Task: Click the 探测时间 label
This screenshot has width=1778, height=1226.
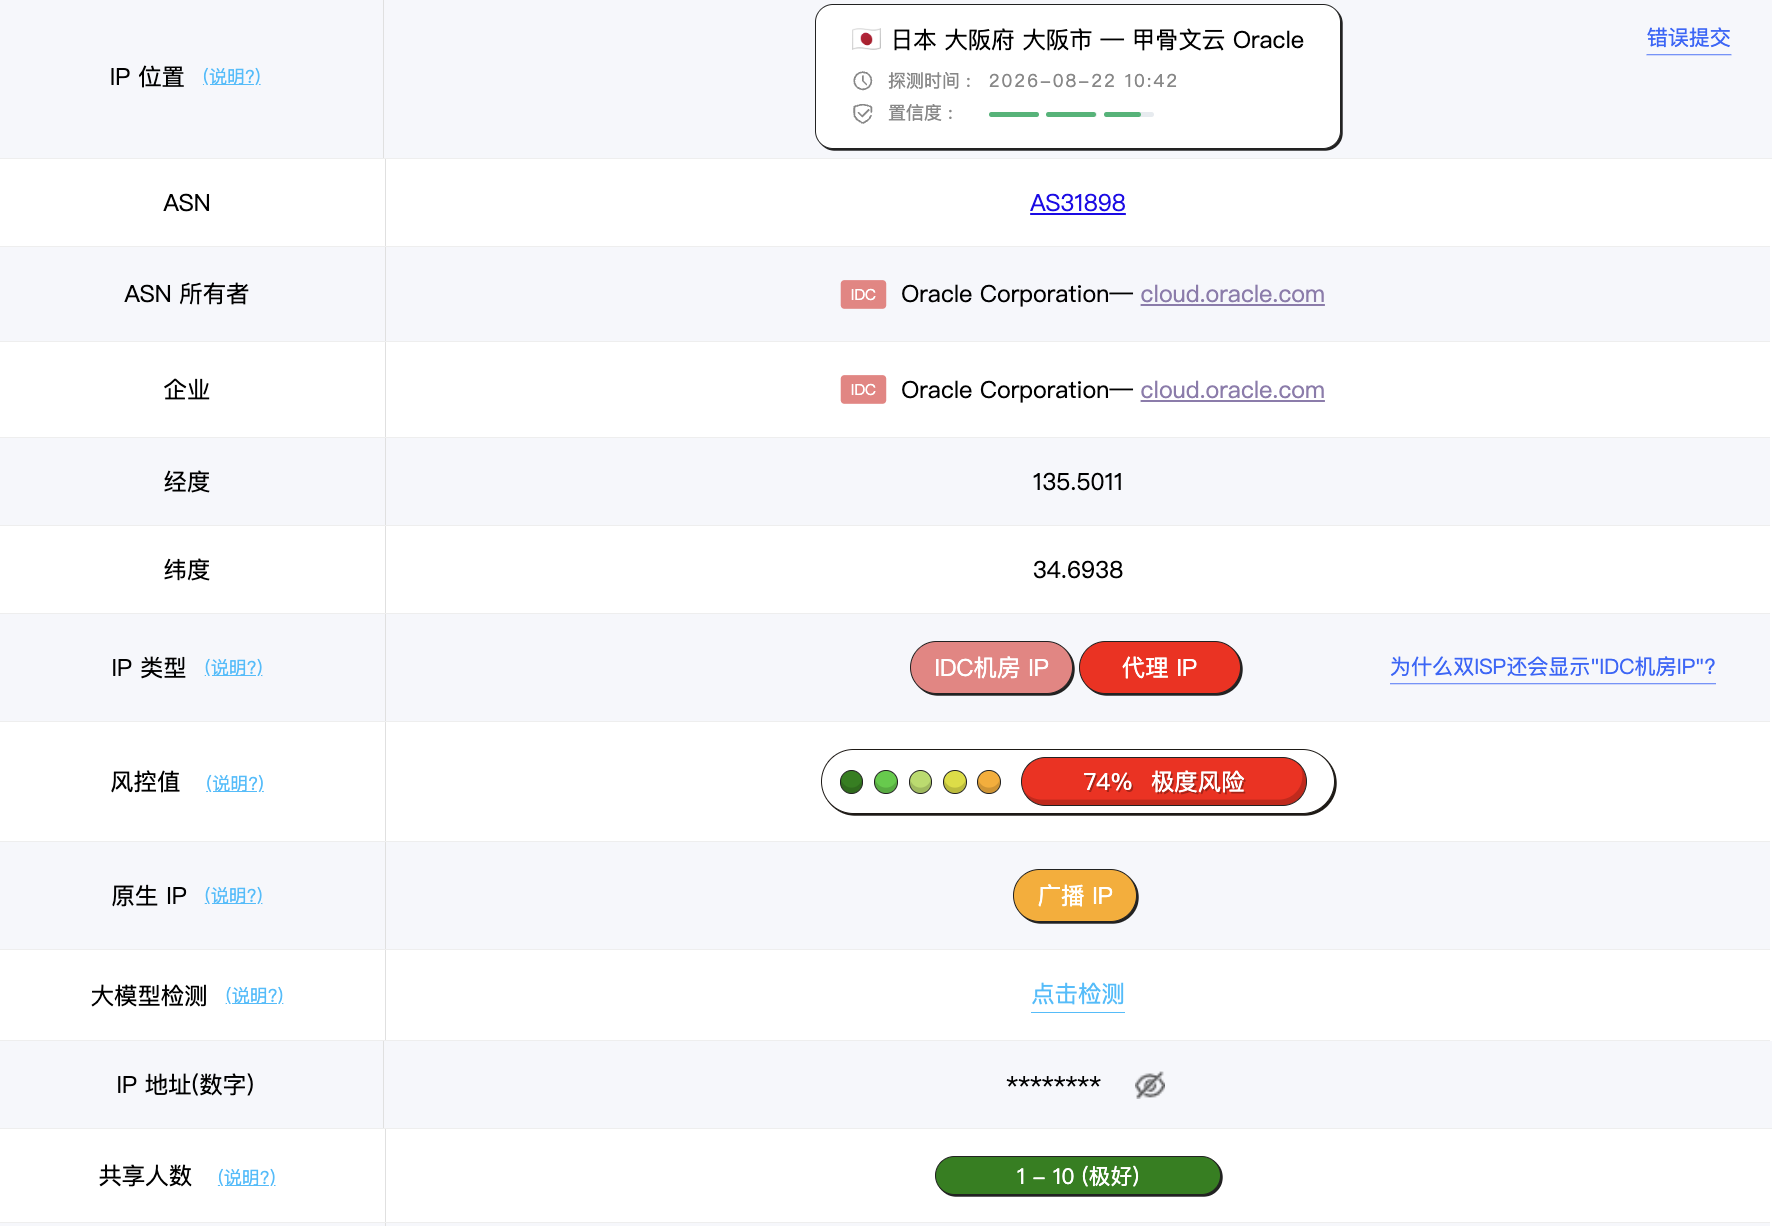Action: [x=929, y=81]
